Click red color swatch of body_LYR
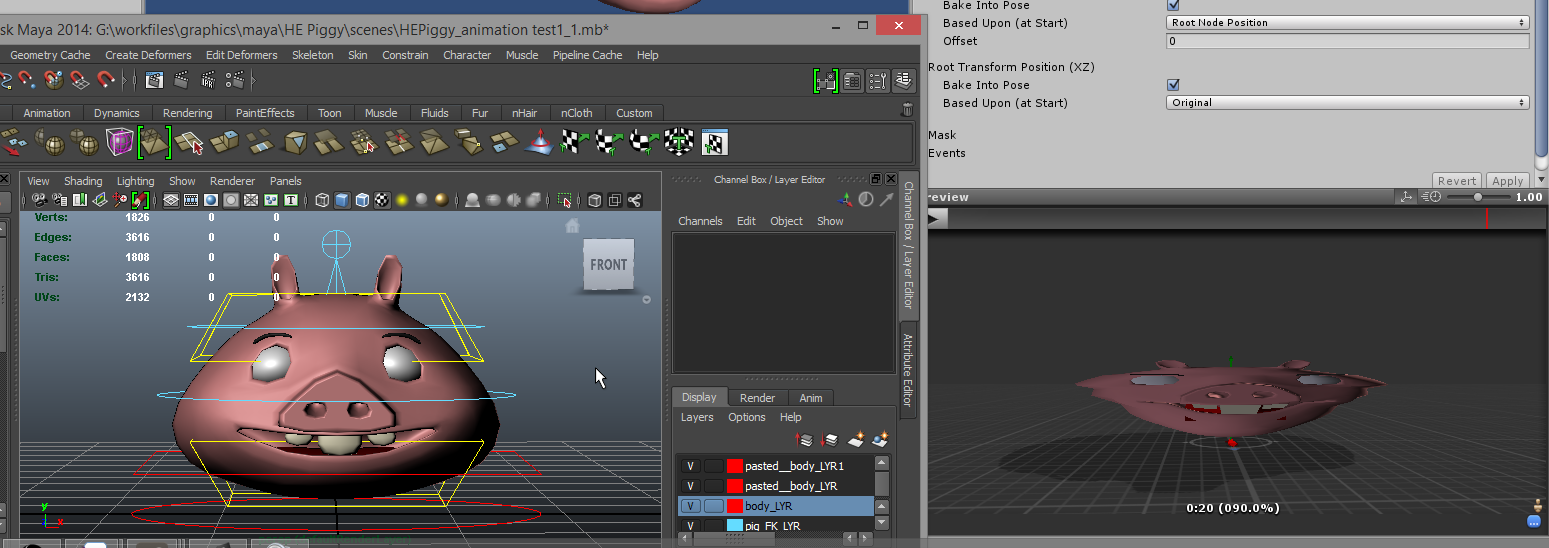Viewport: 1549px width, 548px height. 735,506
